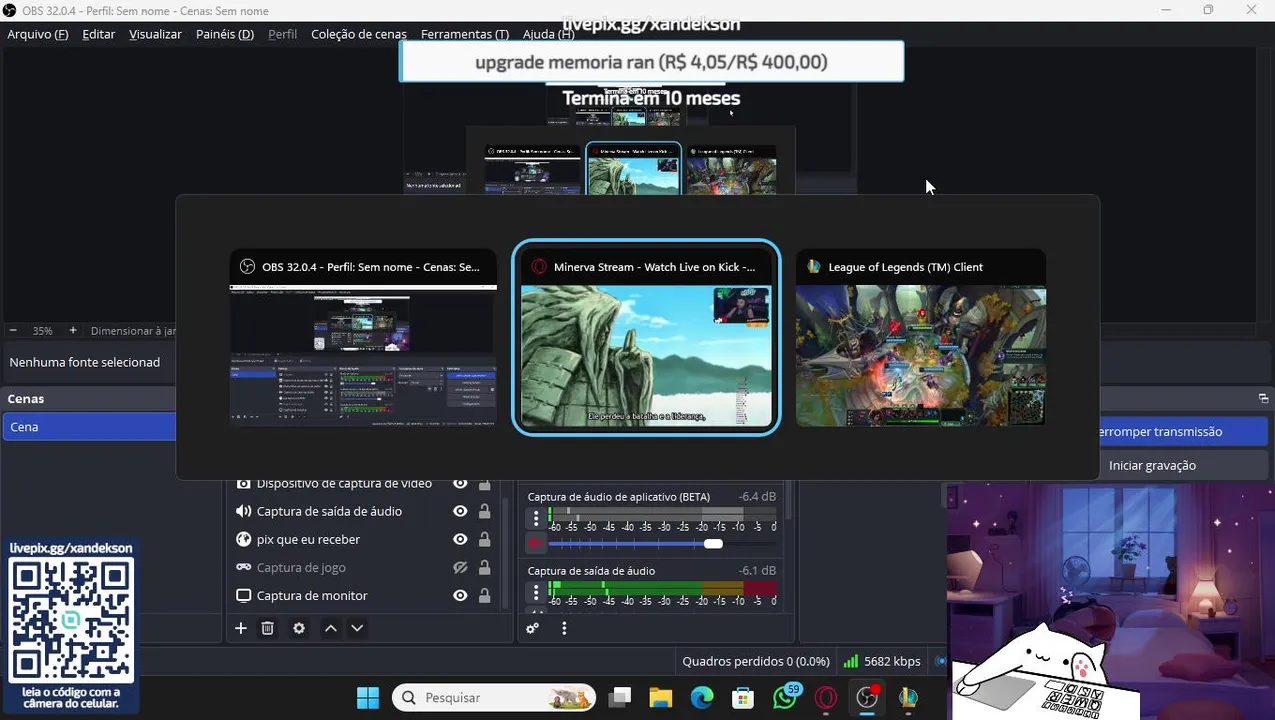Open source properties with the gear icon
Screen dimensions: 1275x720
pos(299,628)
